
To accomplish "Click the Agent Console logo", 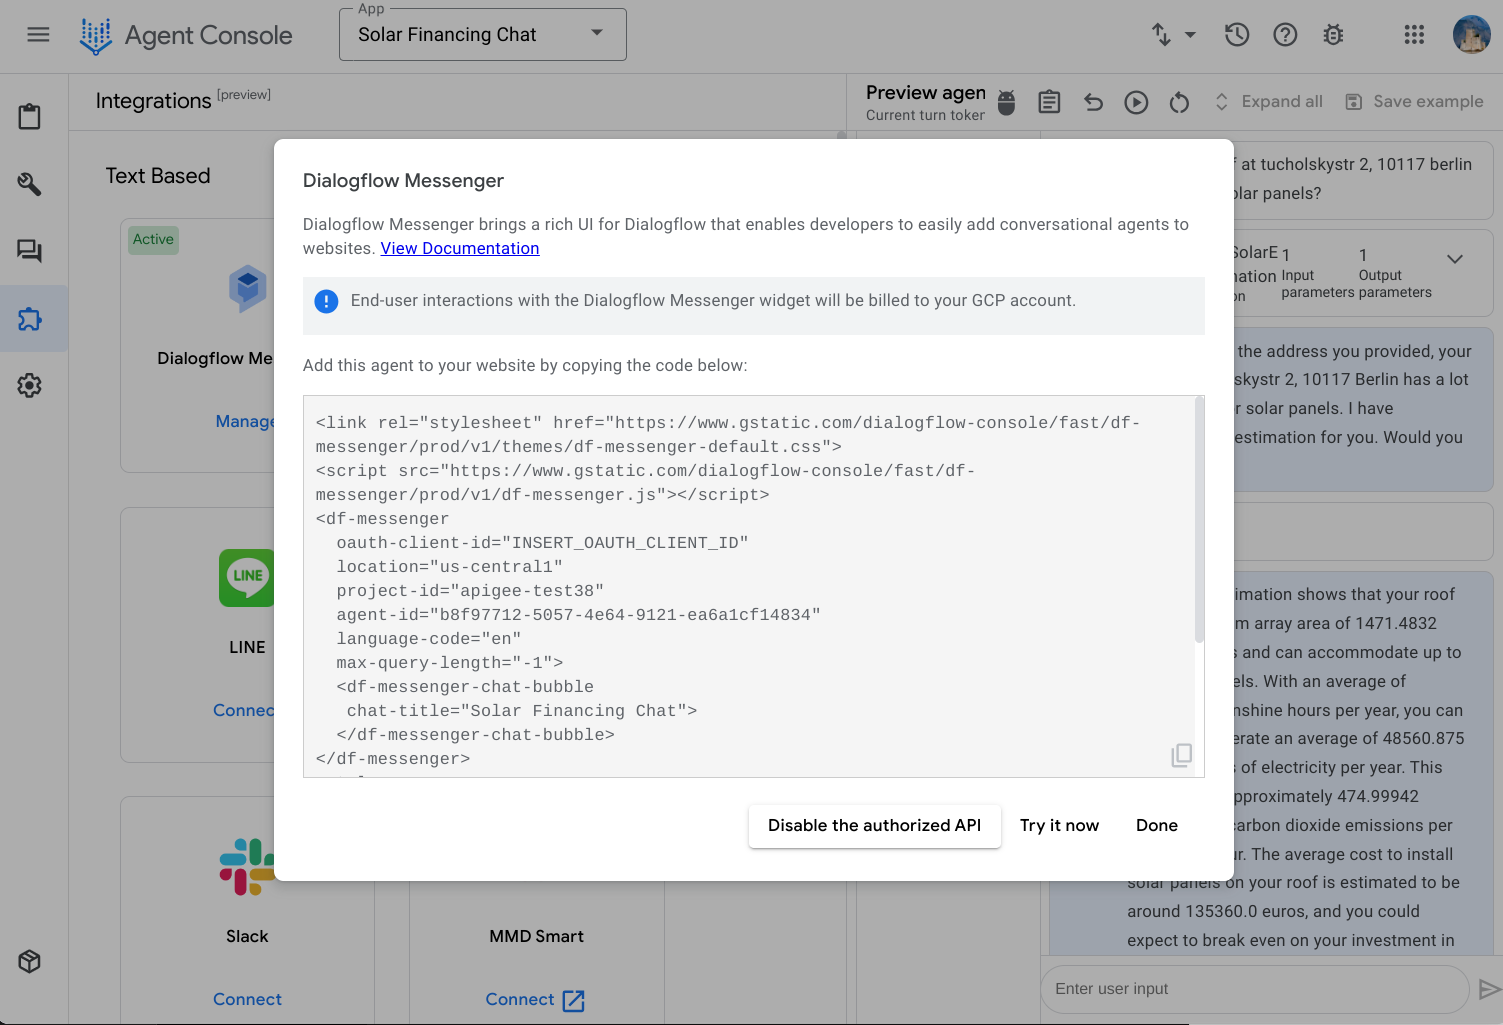I will pyautogui.click(x=95, y=36).
